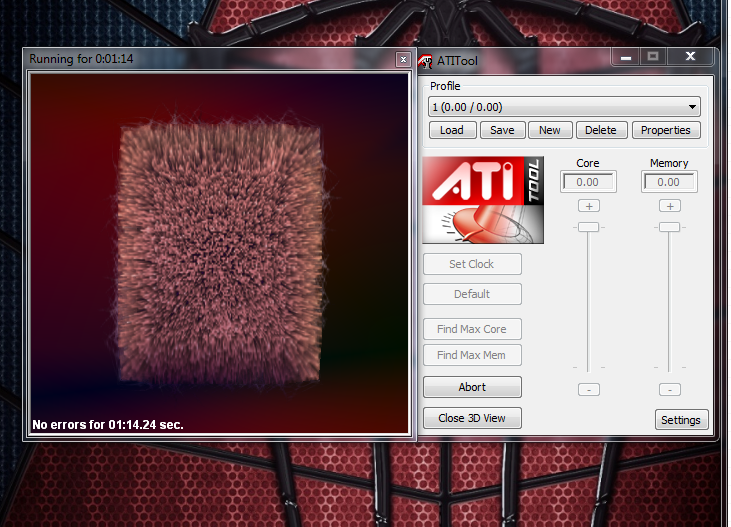Abort the running artifact scan
Image resolution: width=731 pixels, height=527 pixels.
click(472, 387)
